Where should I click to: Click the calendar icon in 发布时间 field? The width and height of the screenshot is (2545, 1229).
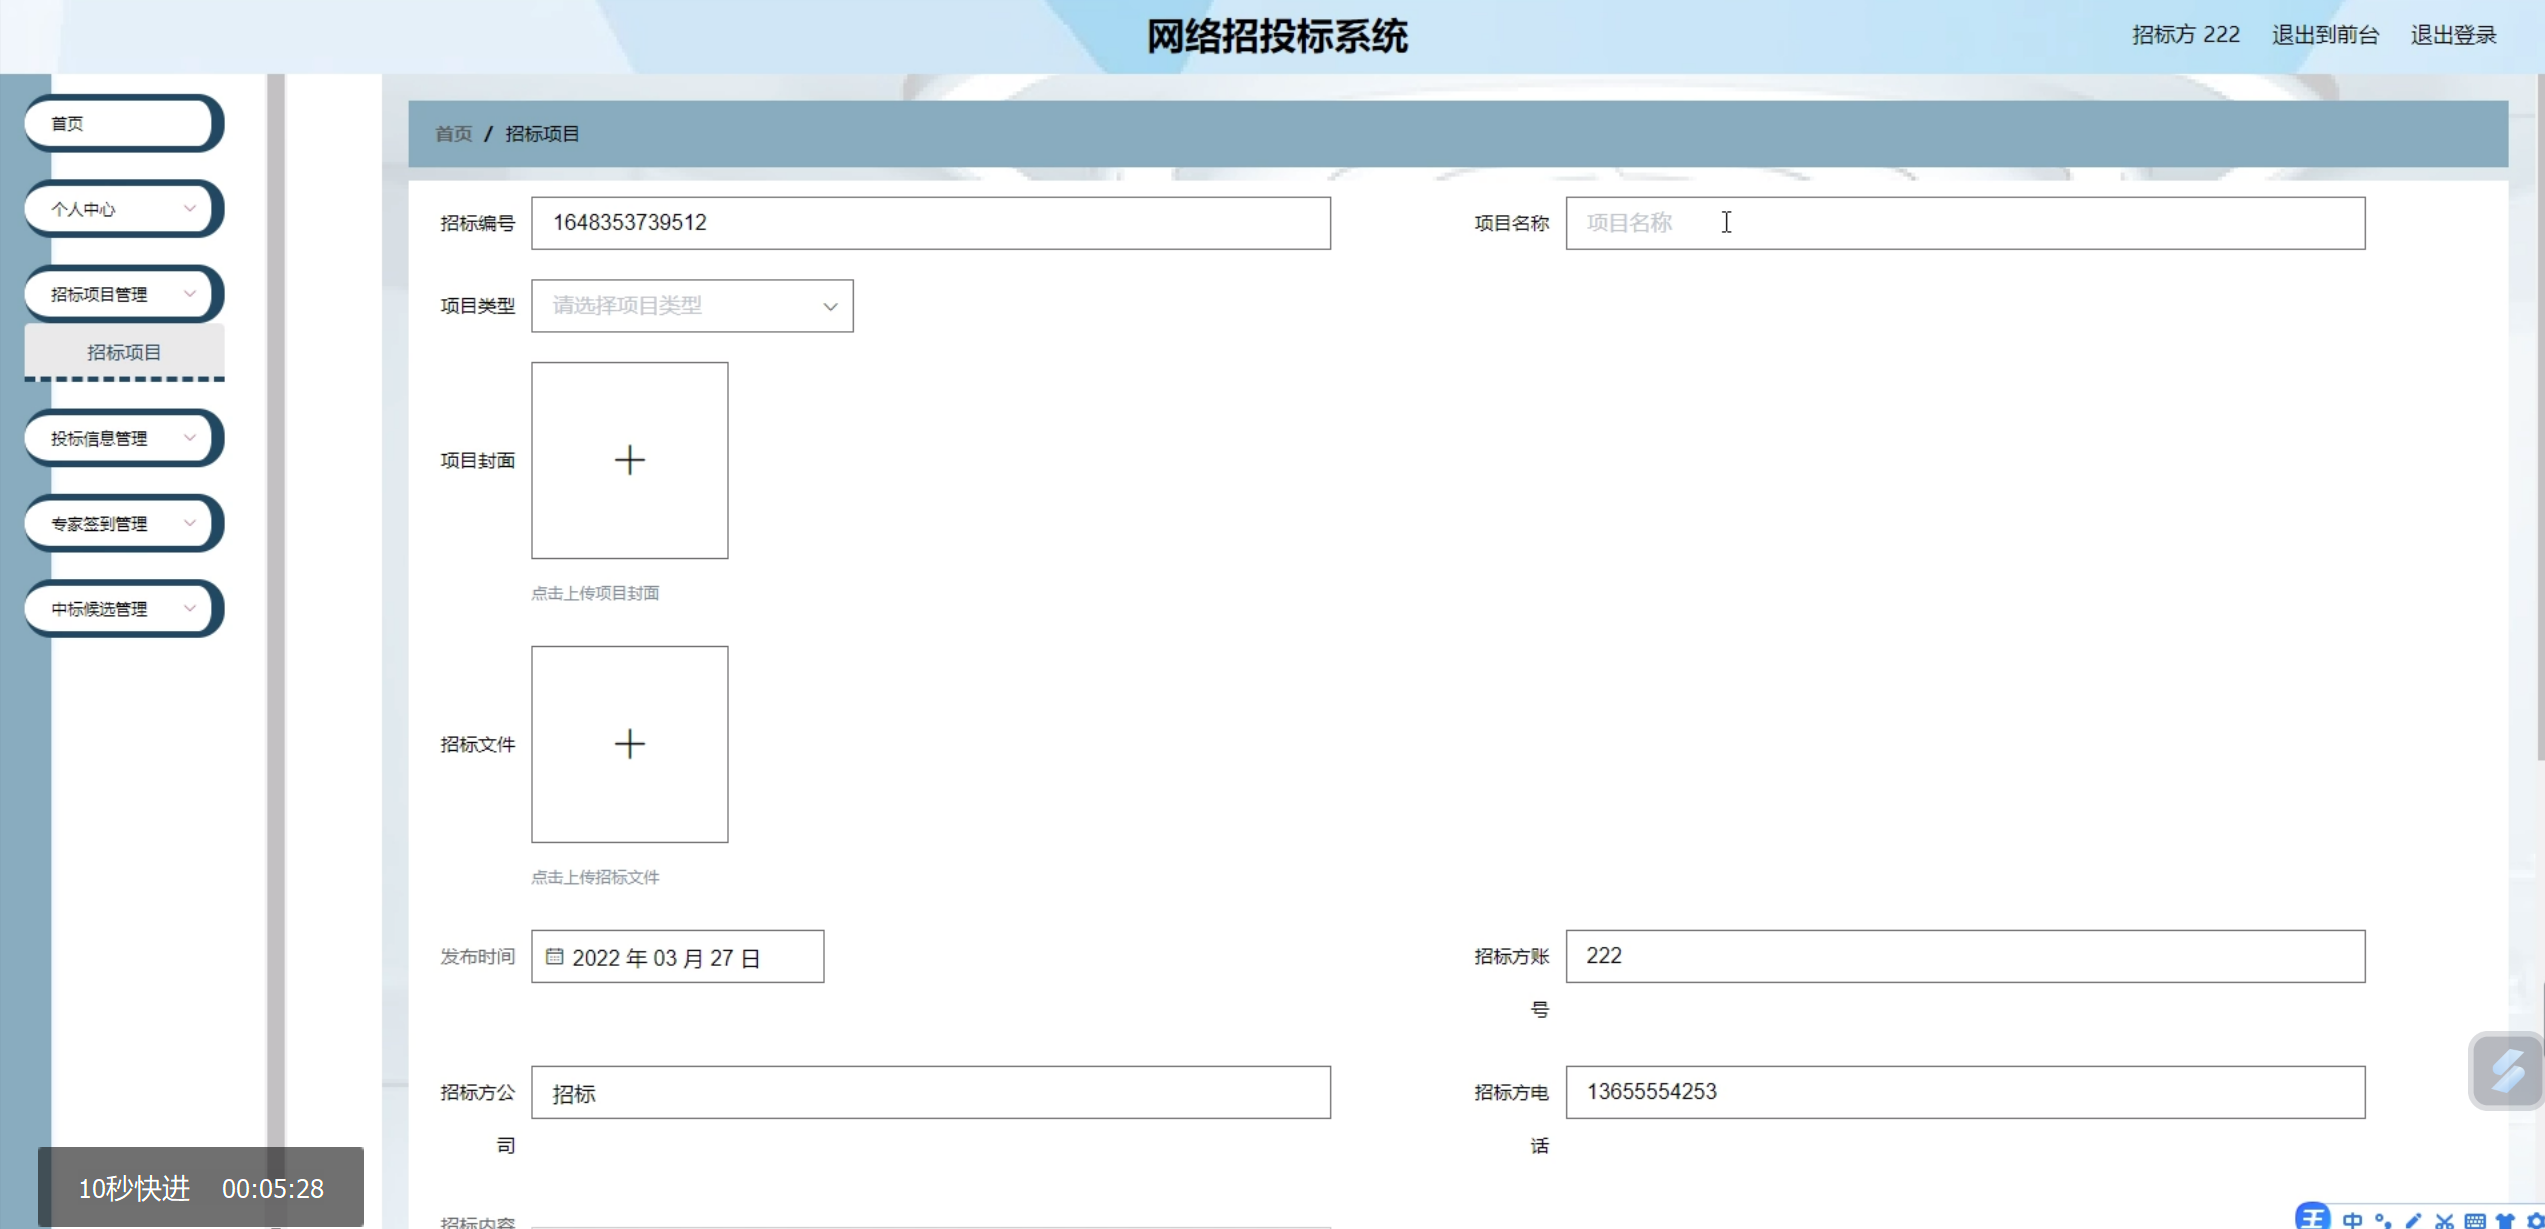tap(554, 957)
